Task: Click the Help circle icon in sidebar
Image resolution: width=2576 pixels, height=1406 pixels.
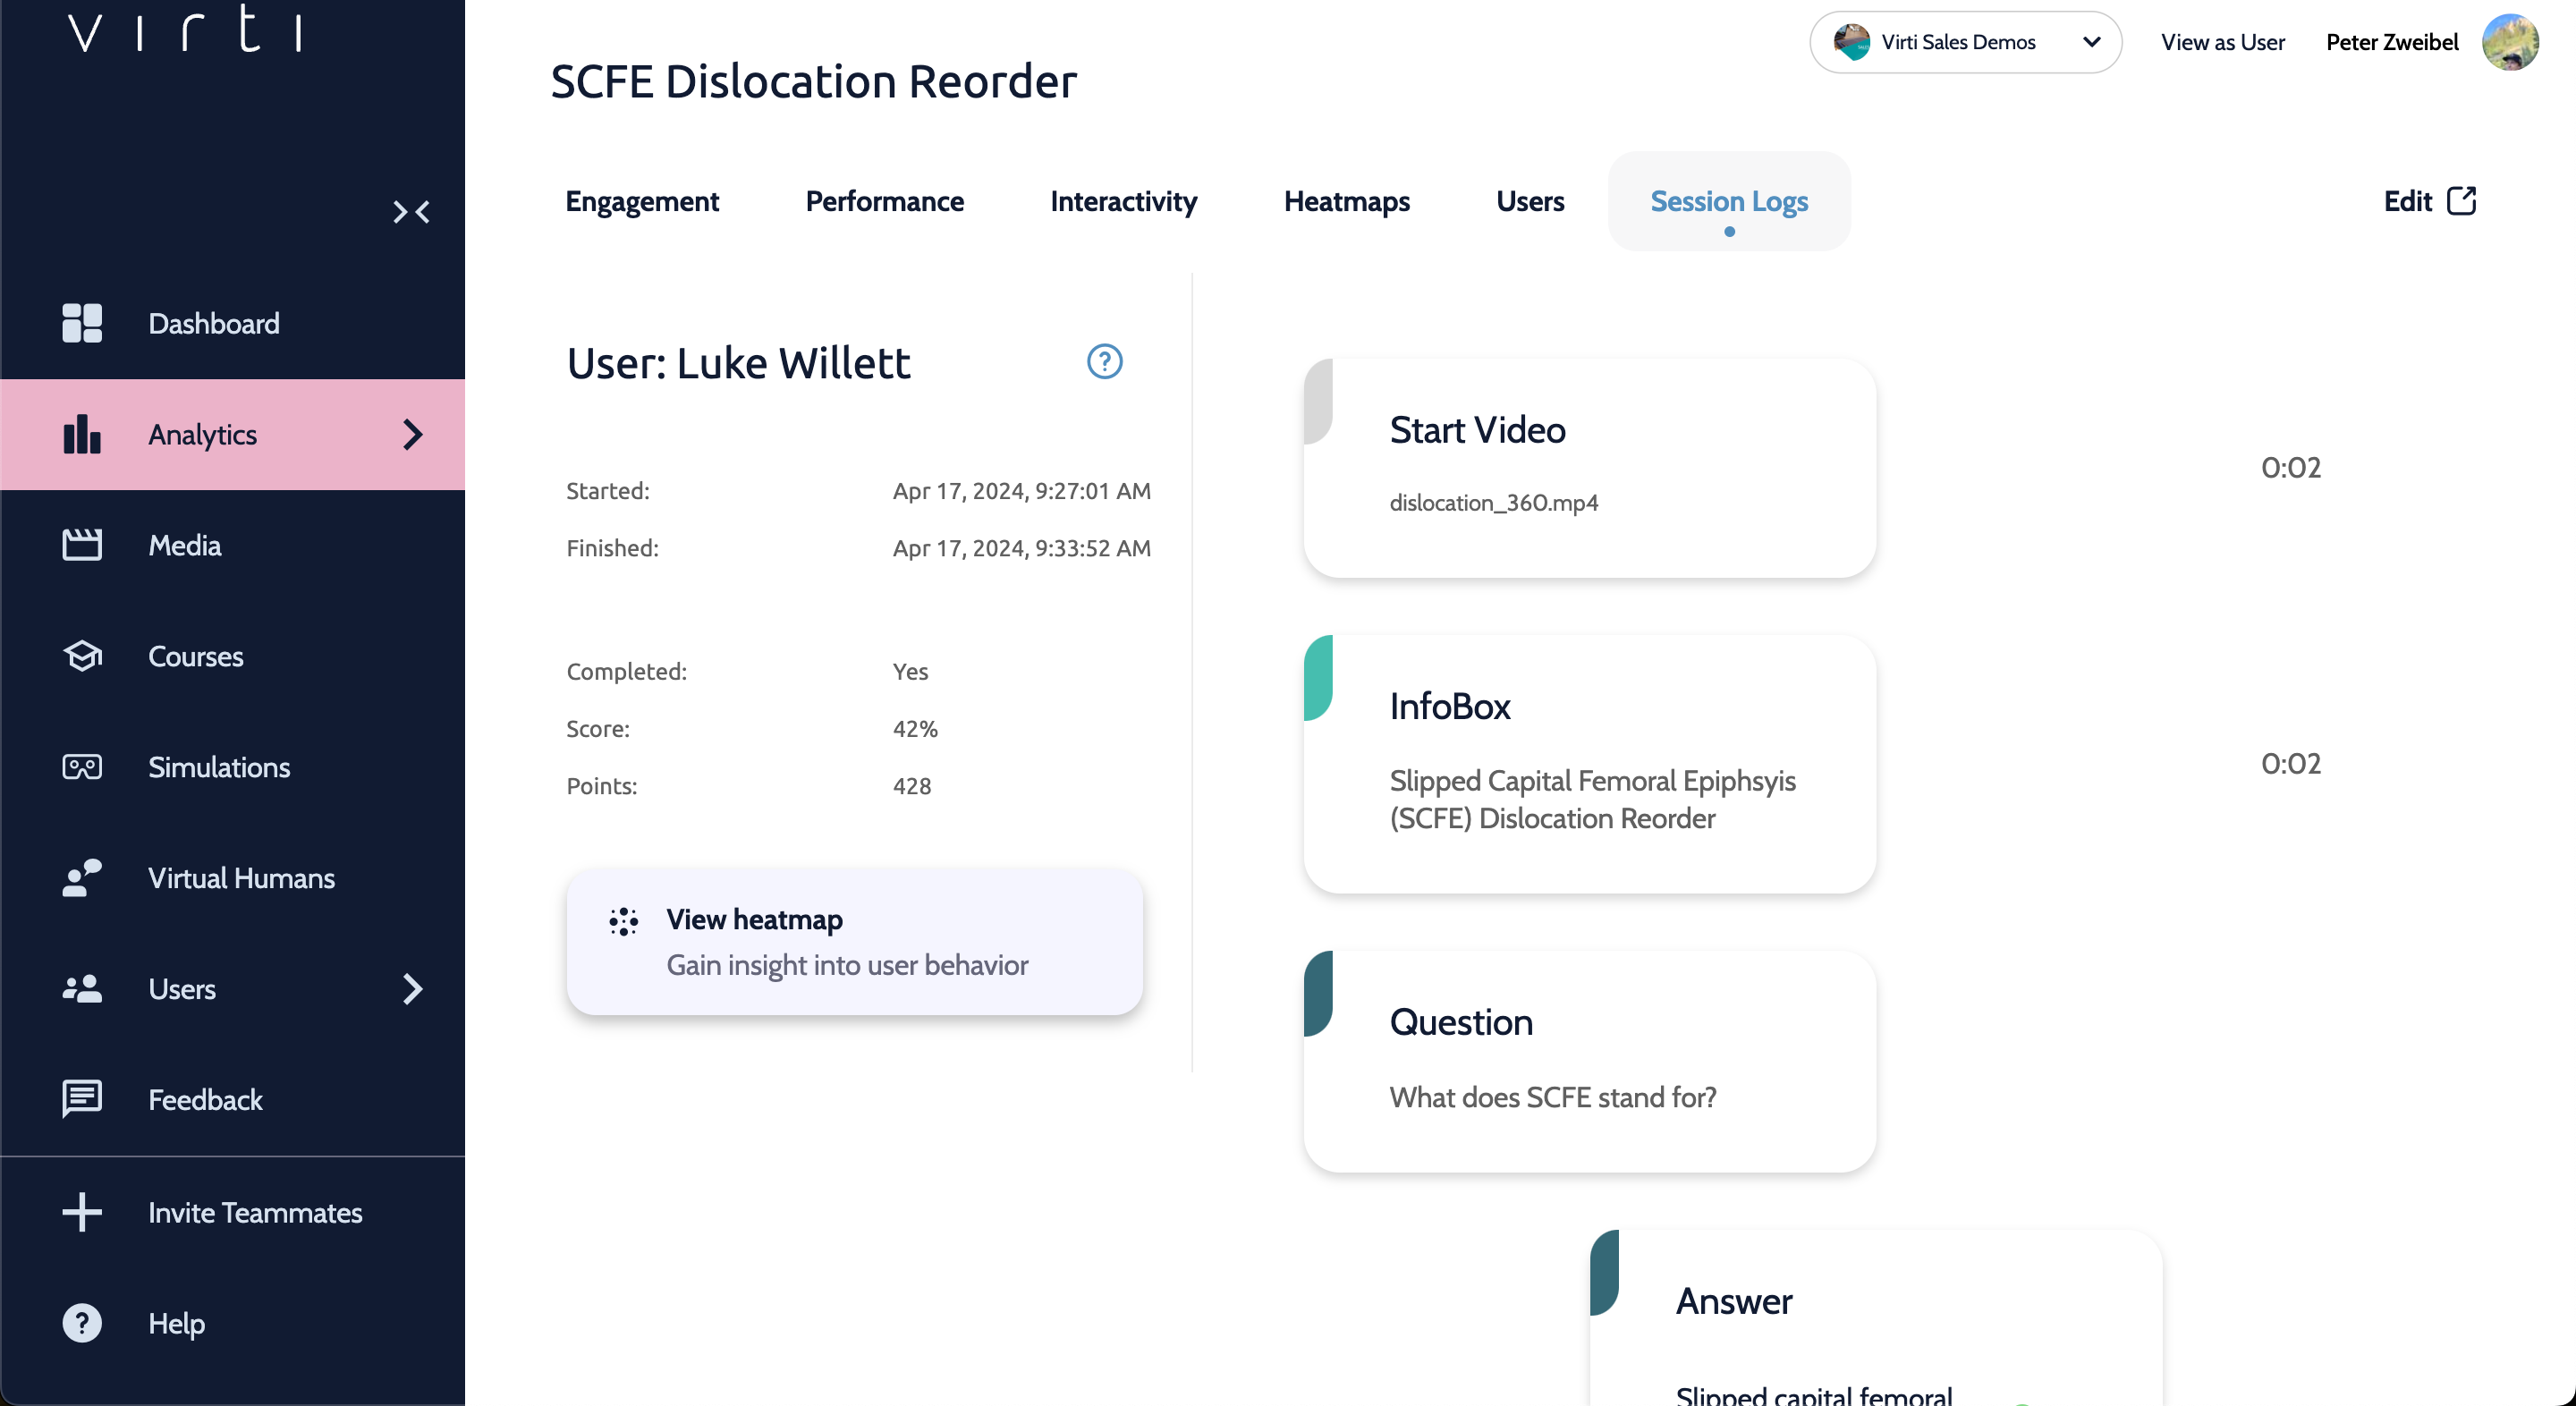Action: (x=82, y=1322)
